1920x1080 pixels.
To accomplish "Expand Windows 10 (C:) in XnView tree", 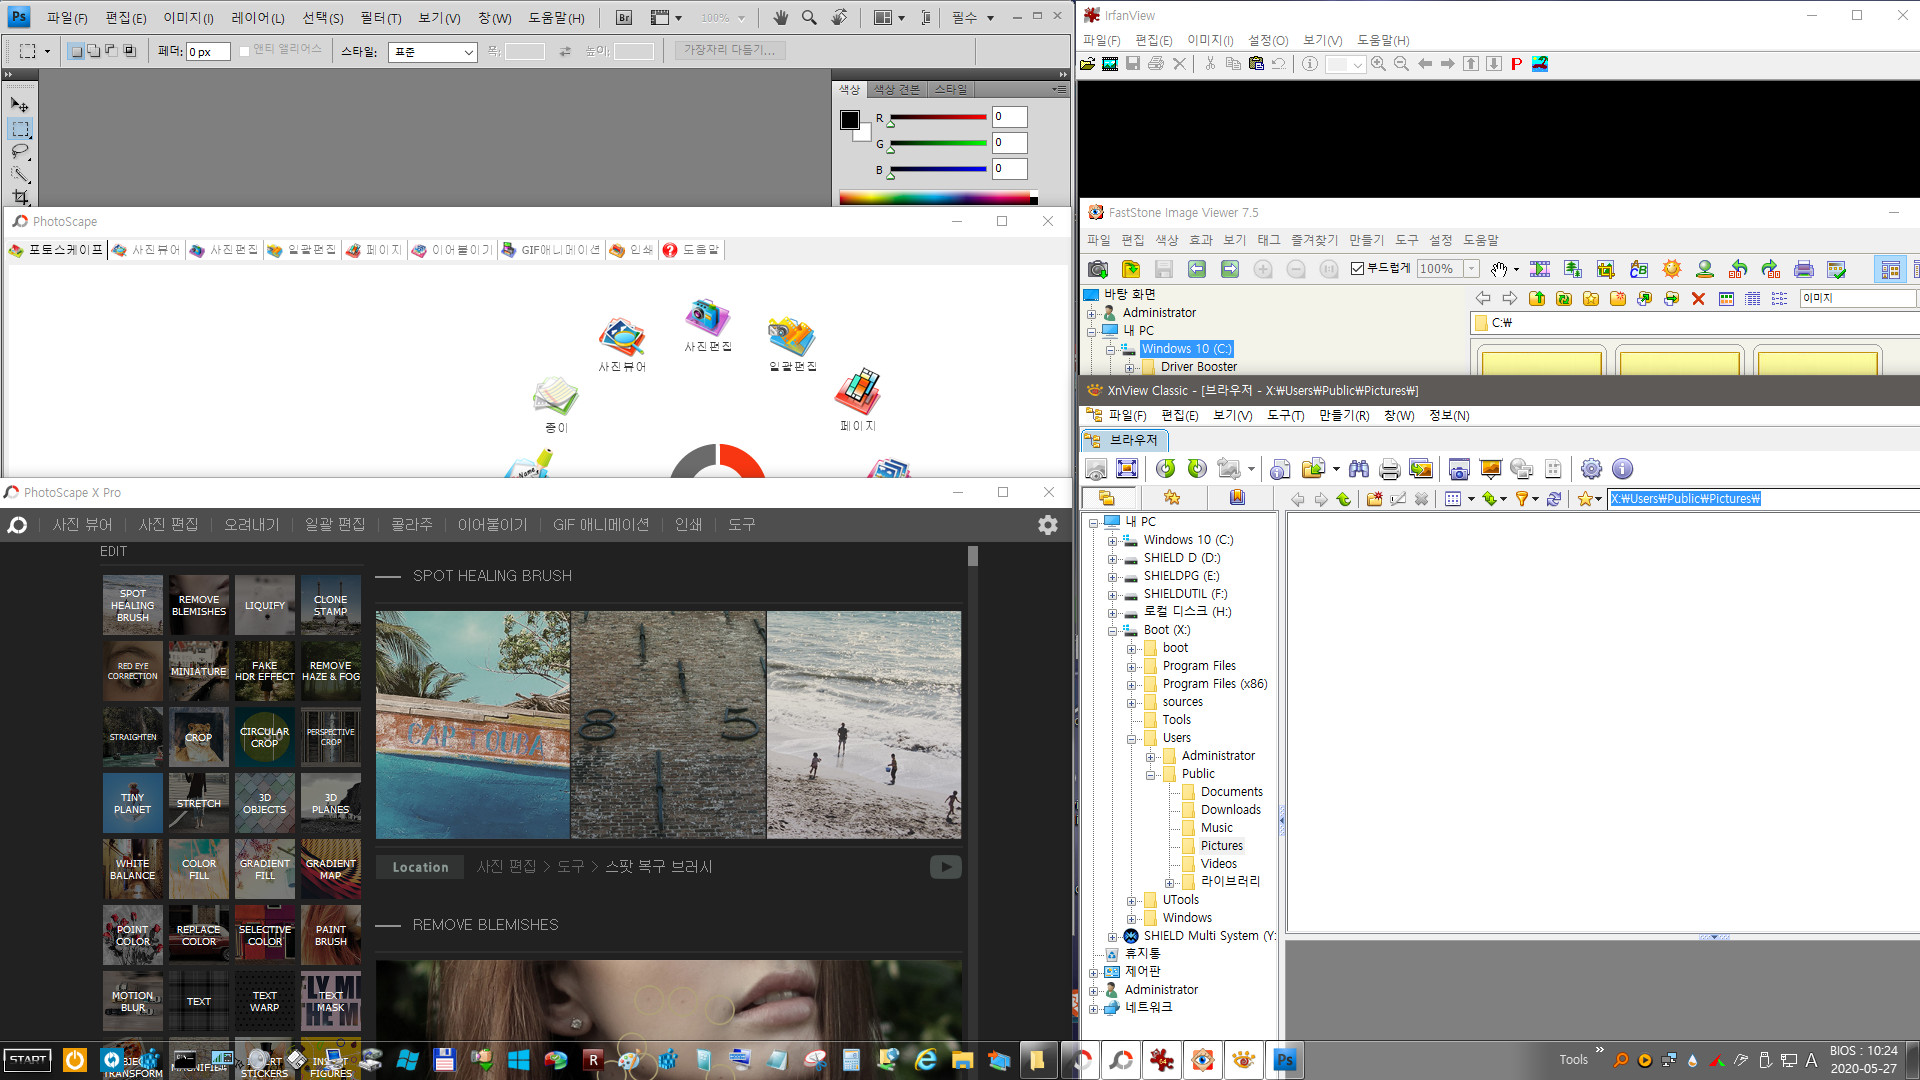I will pyautogui.click(x=1112, y=540).
